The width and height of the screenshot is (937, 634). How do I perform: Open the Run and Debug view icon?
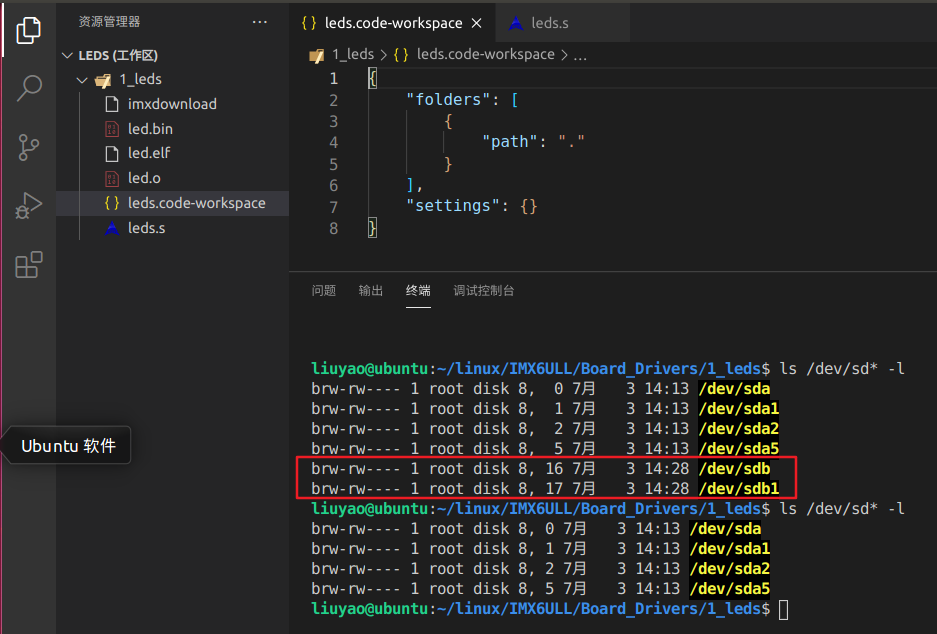[28, 206]
